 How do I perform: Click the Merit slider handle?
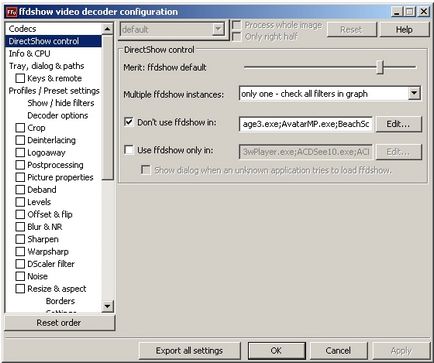pos(380,67)
